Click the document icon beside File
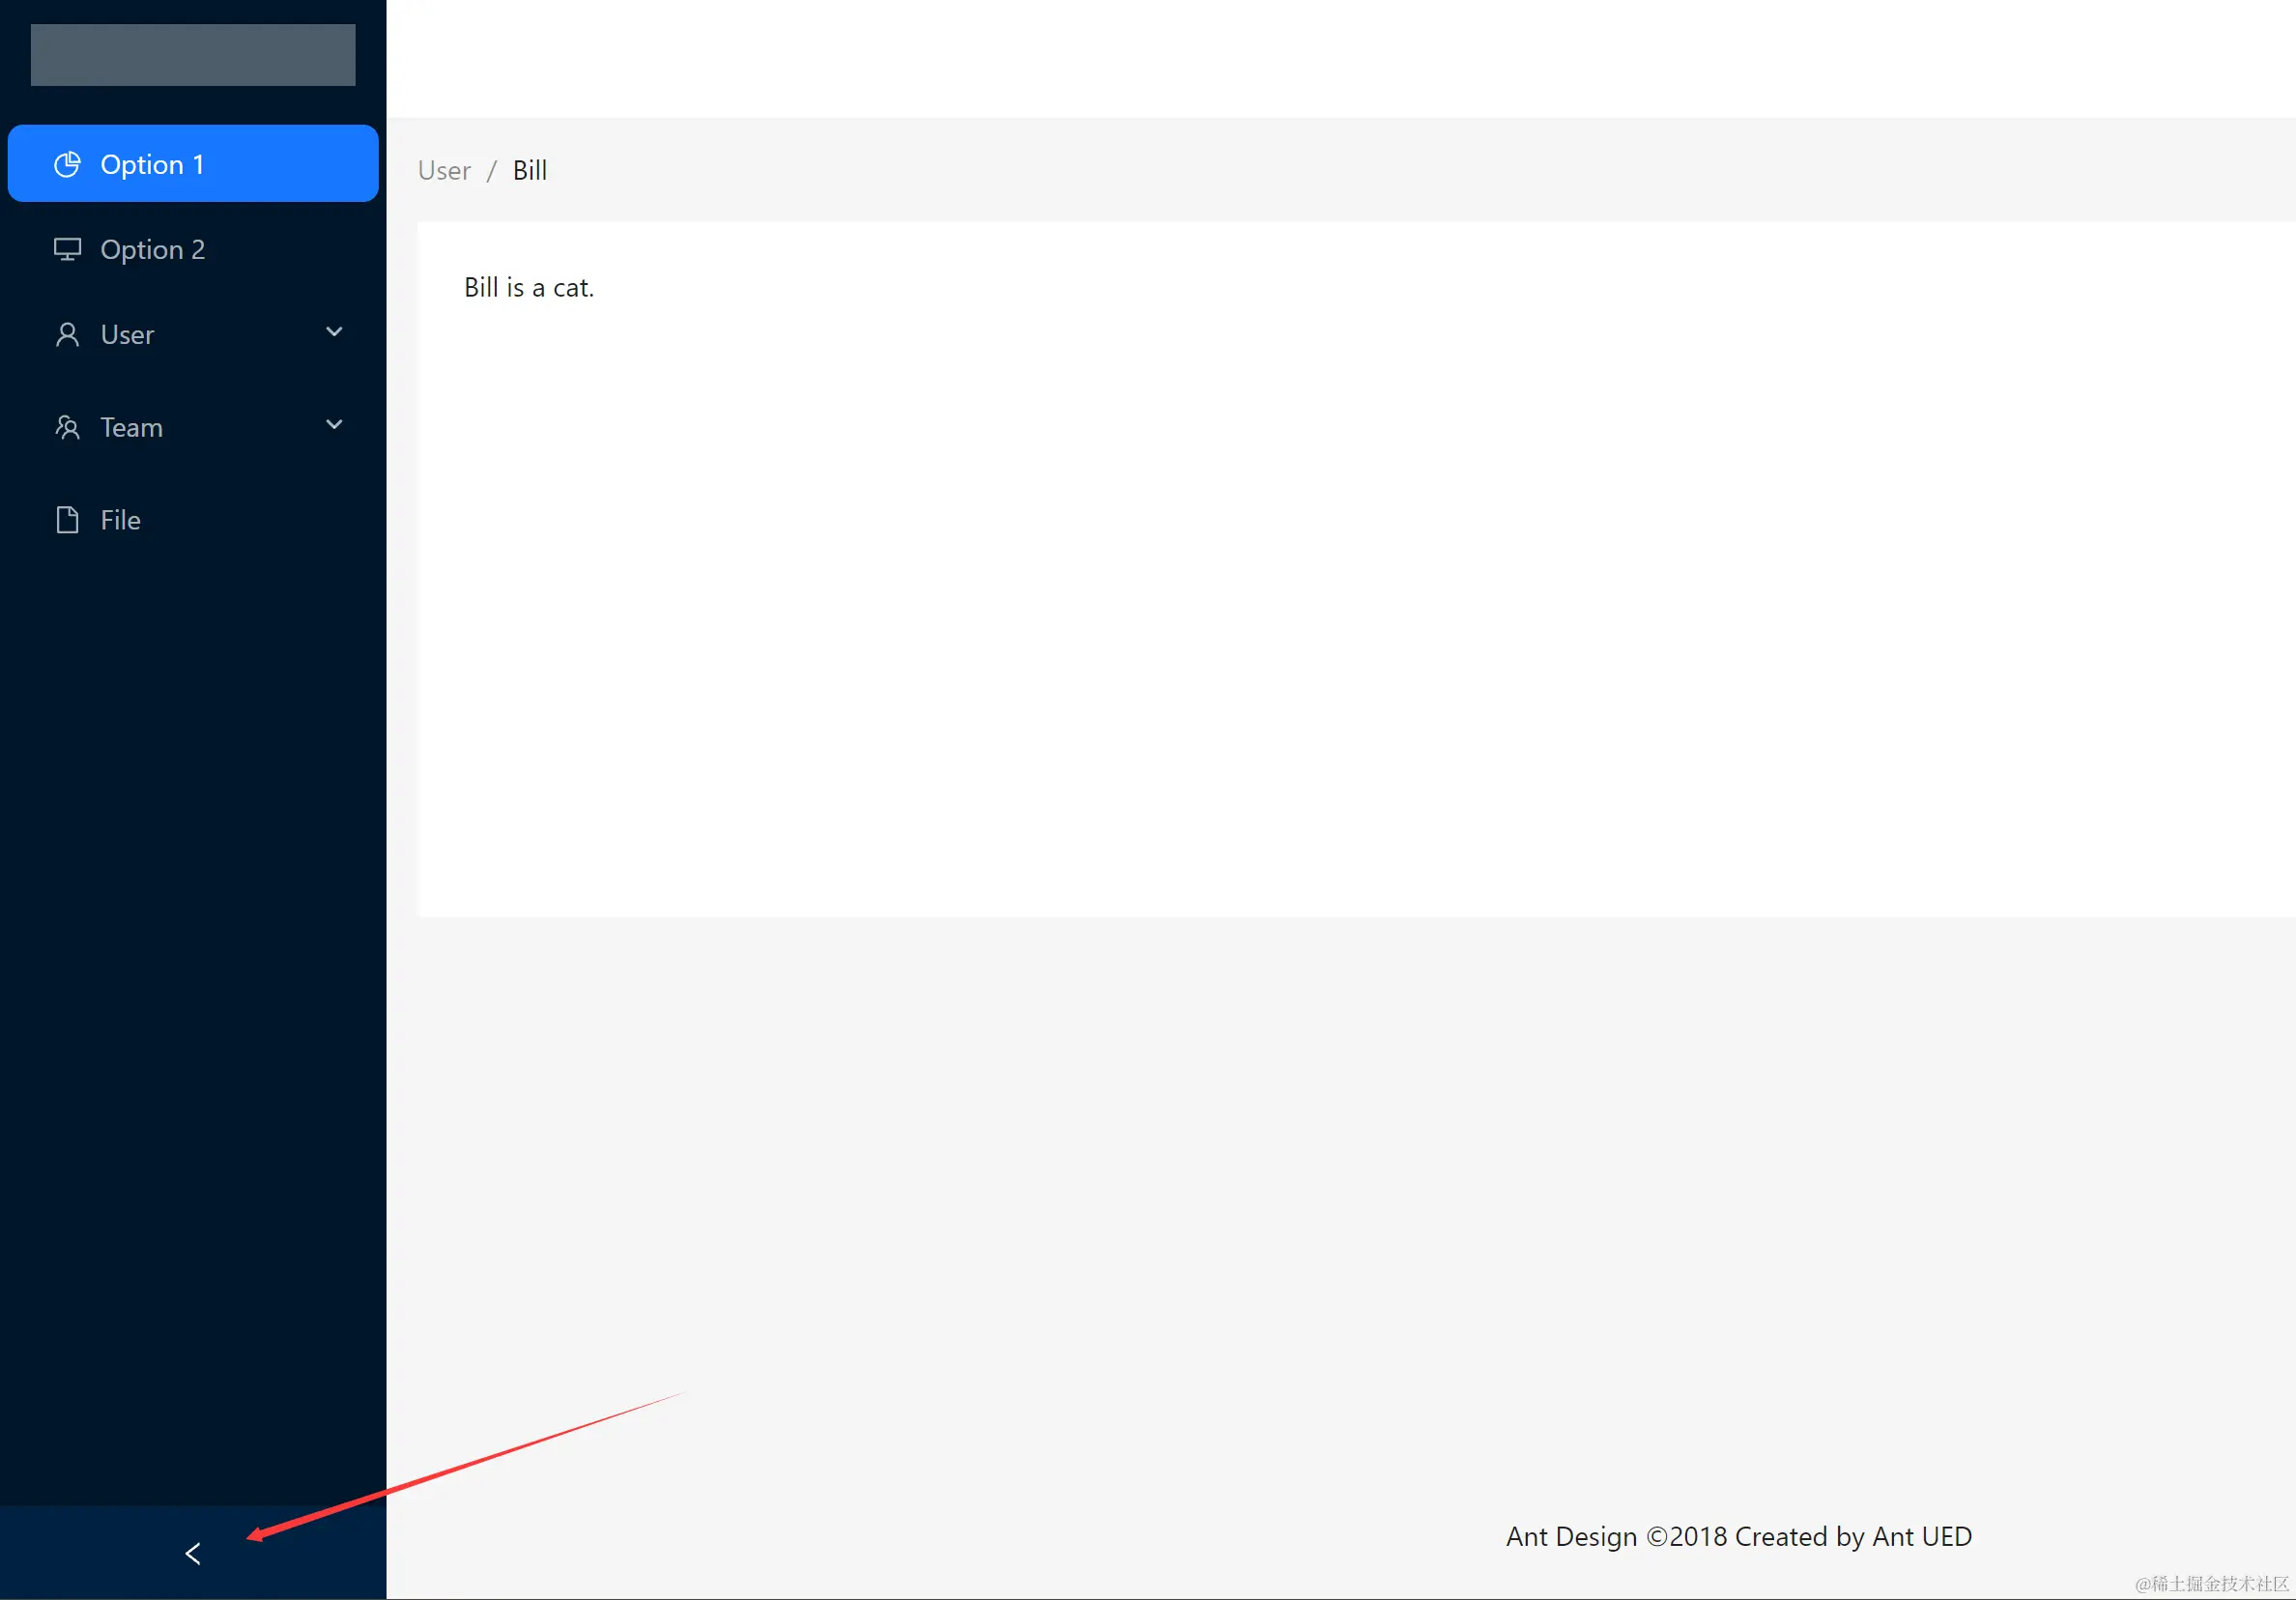This screenshot has height=1600, width=2296. [67, 520]
